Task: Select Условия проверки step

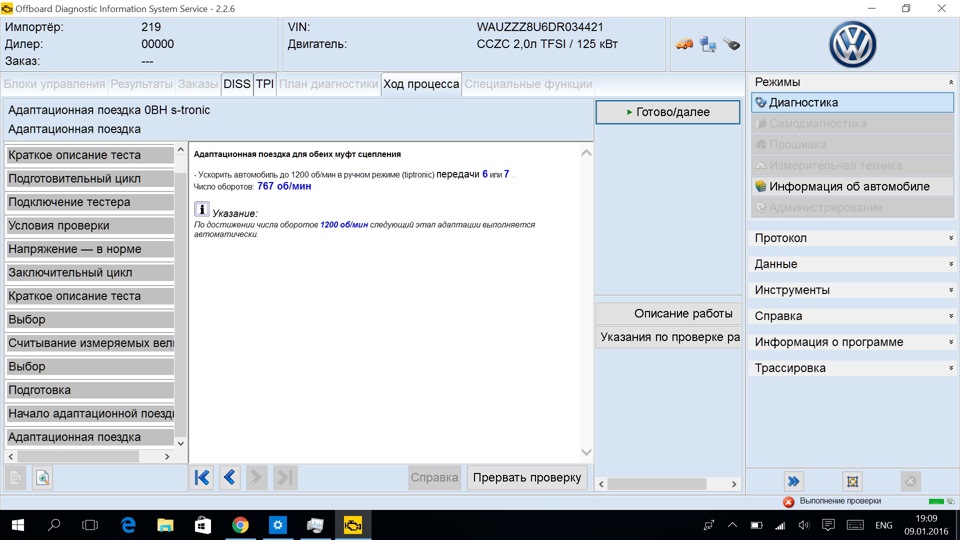Action: click(x=90, y=225)
